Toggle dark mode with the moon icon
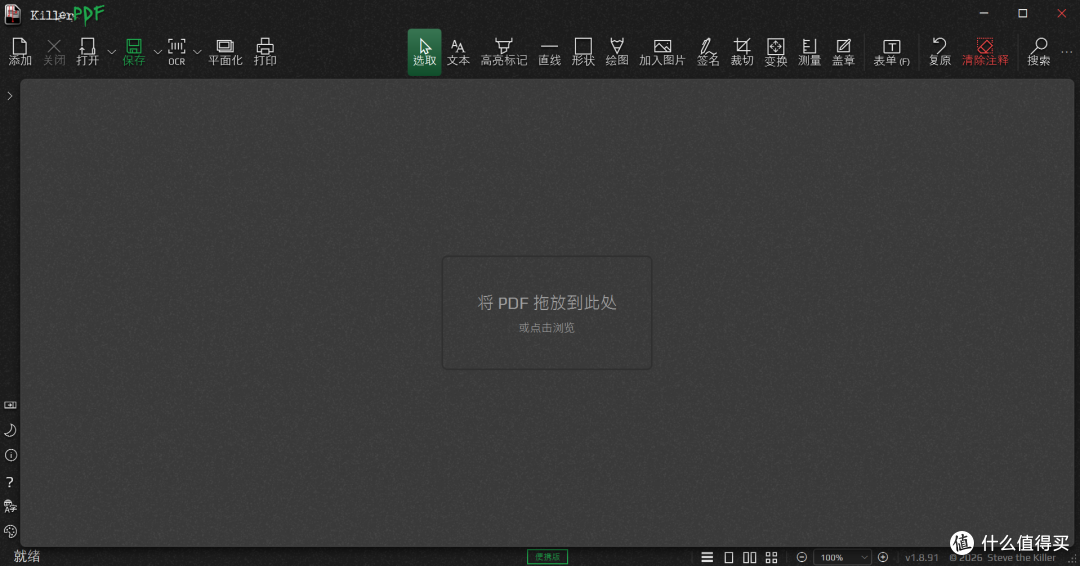Image resolution: width=1080 pixels, height=566 pixels. tap(10, 430)
